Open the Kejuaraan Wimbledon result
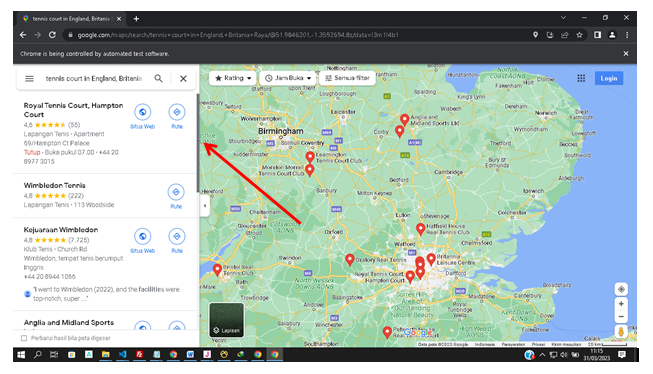 (x=61, y=229)
